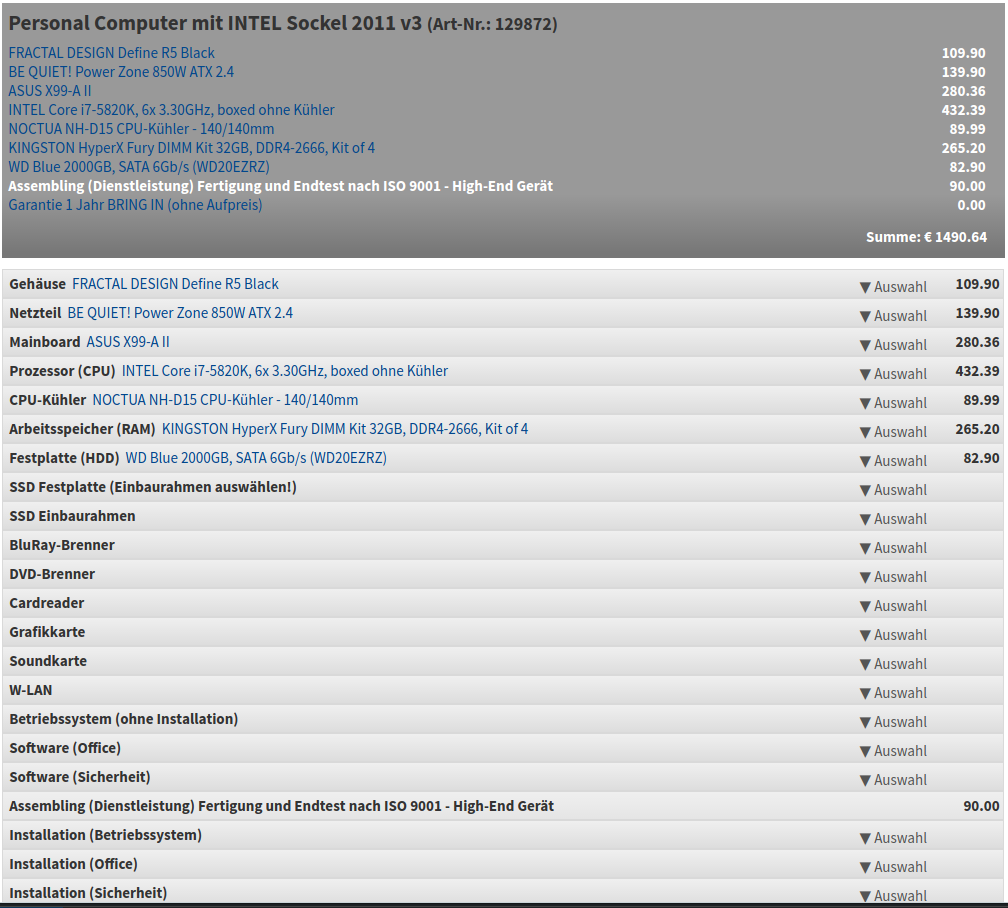Image resolution: width=1008 pixels, height=908 pixels.
Task: Open Auswahl for SSD Einbaurahmen row
Action: coord(894,518)
